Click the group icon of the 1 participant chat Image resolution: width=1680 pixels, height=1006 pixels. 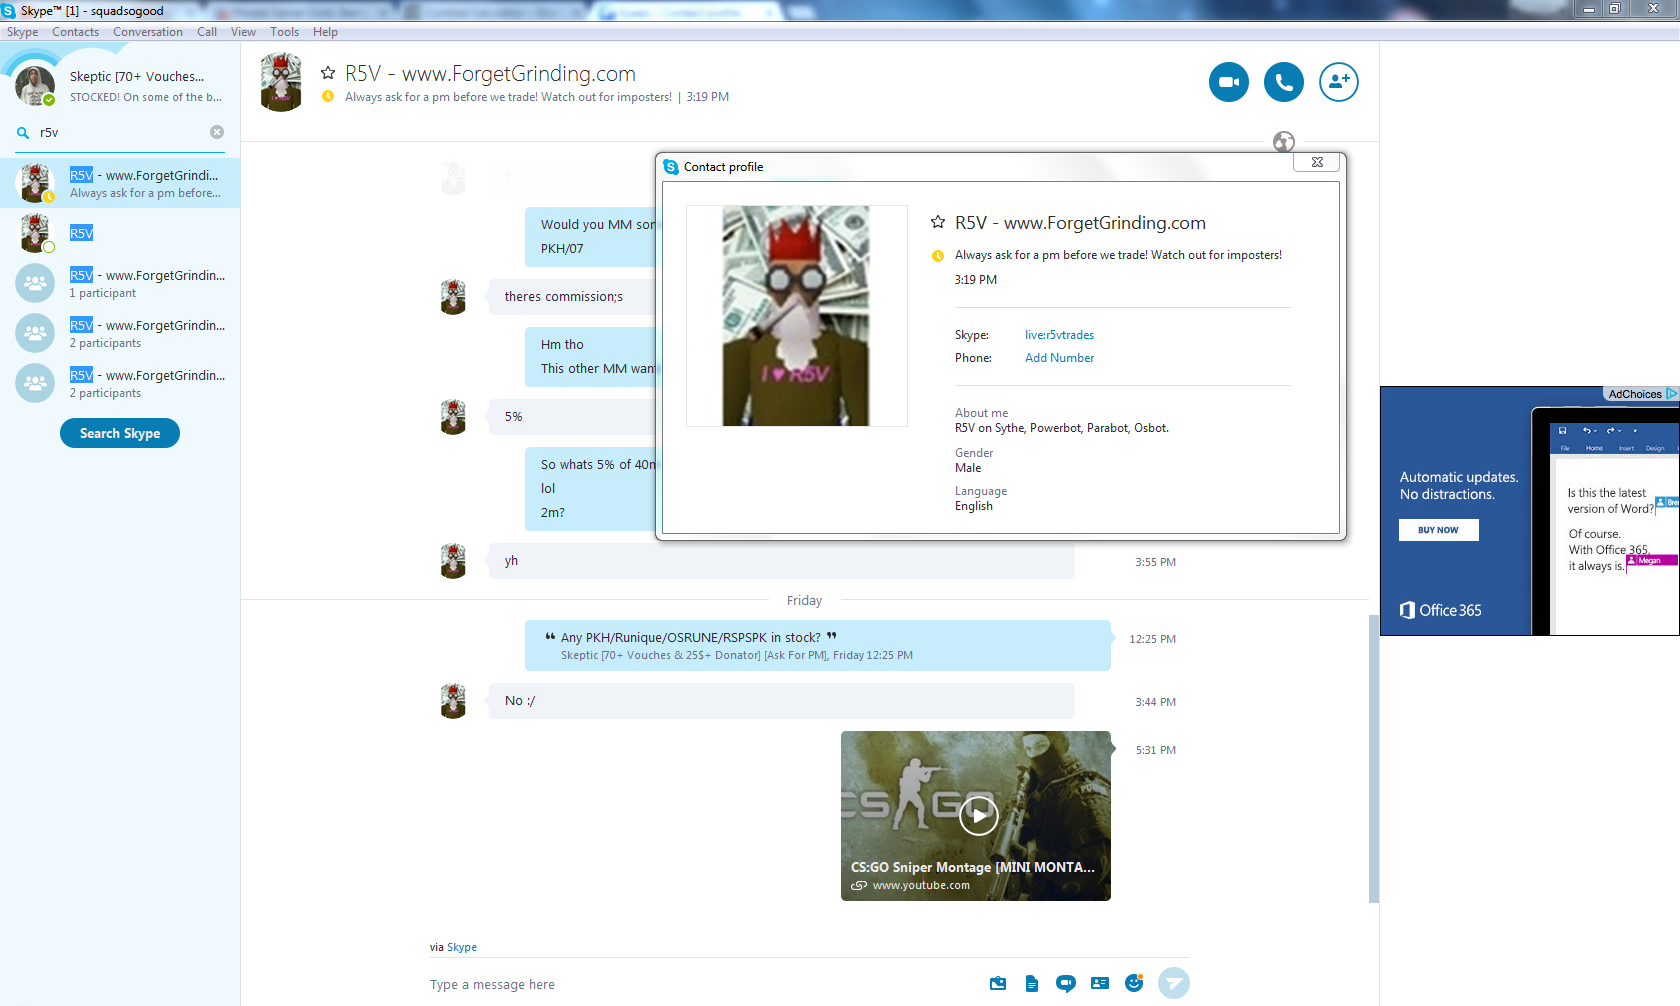coord(35,283)
